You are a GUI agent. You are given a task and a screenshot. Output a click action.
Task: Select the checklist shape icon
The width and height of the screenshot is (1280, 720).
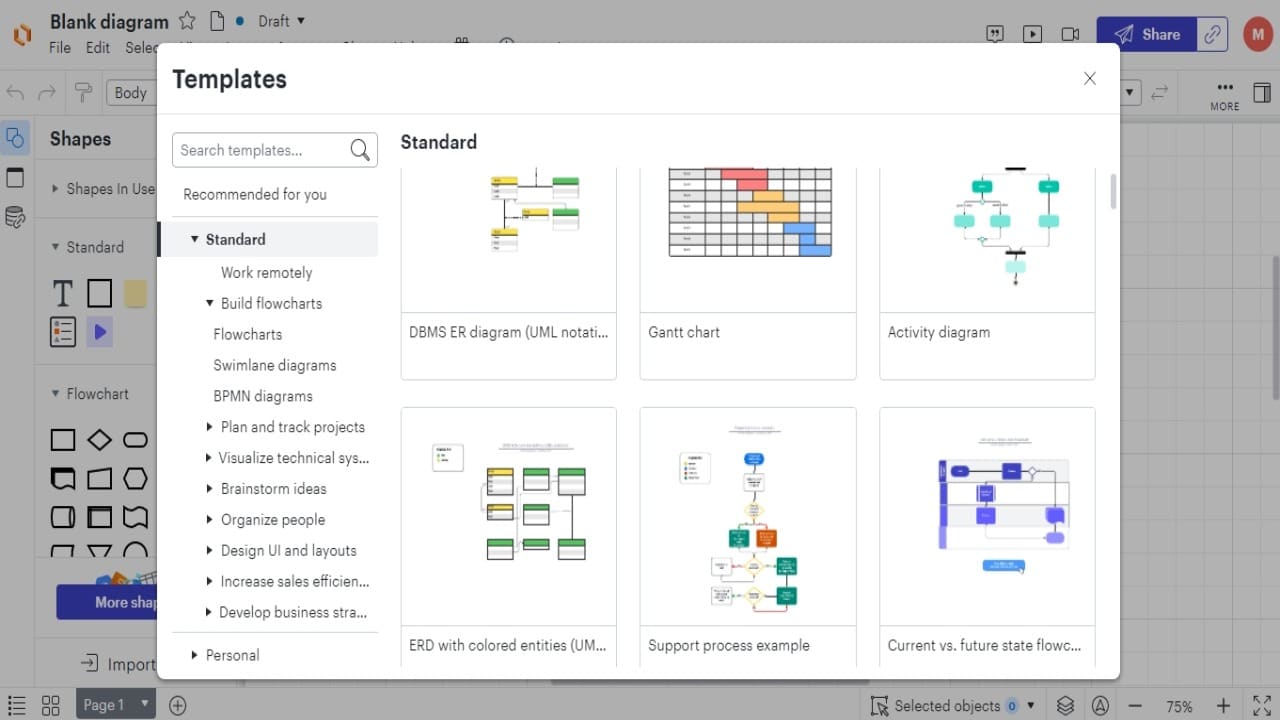pos(62,332)
